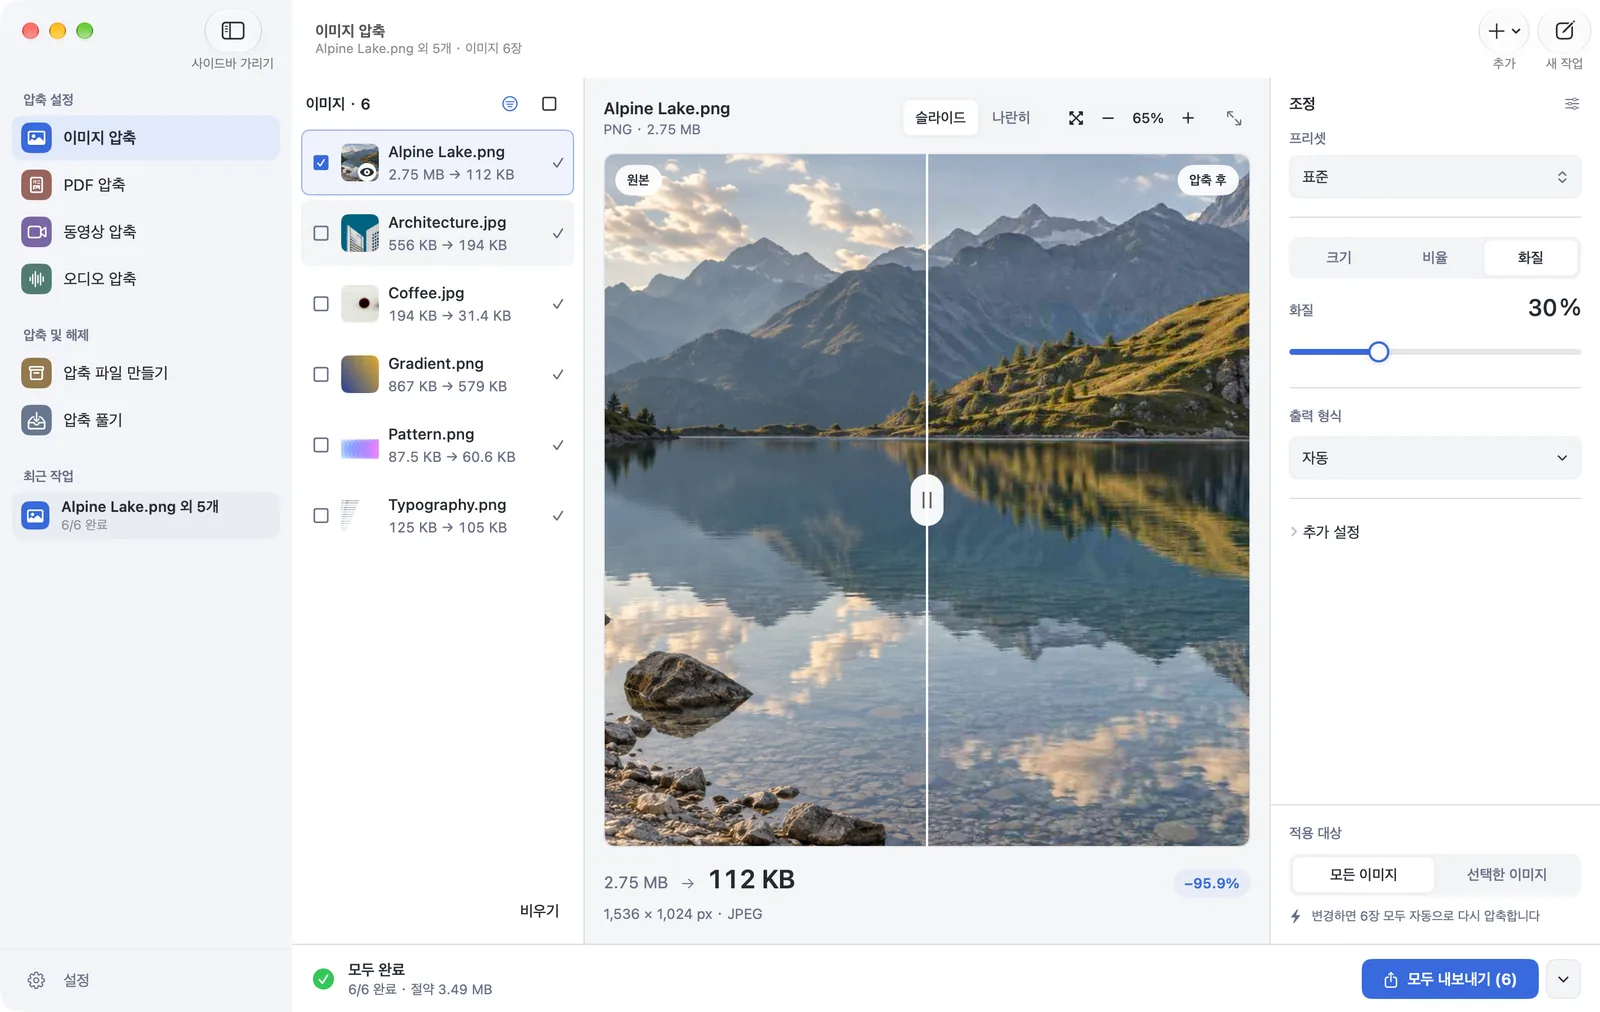The height and width of the screenshot is (1012, 1600).
Task: Switch to the 크기 tab
Action: 1339,257
